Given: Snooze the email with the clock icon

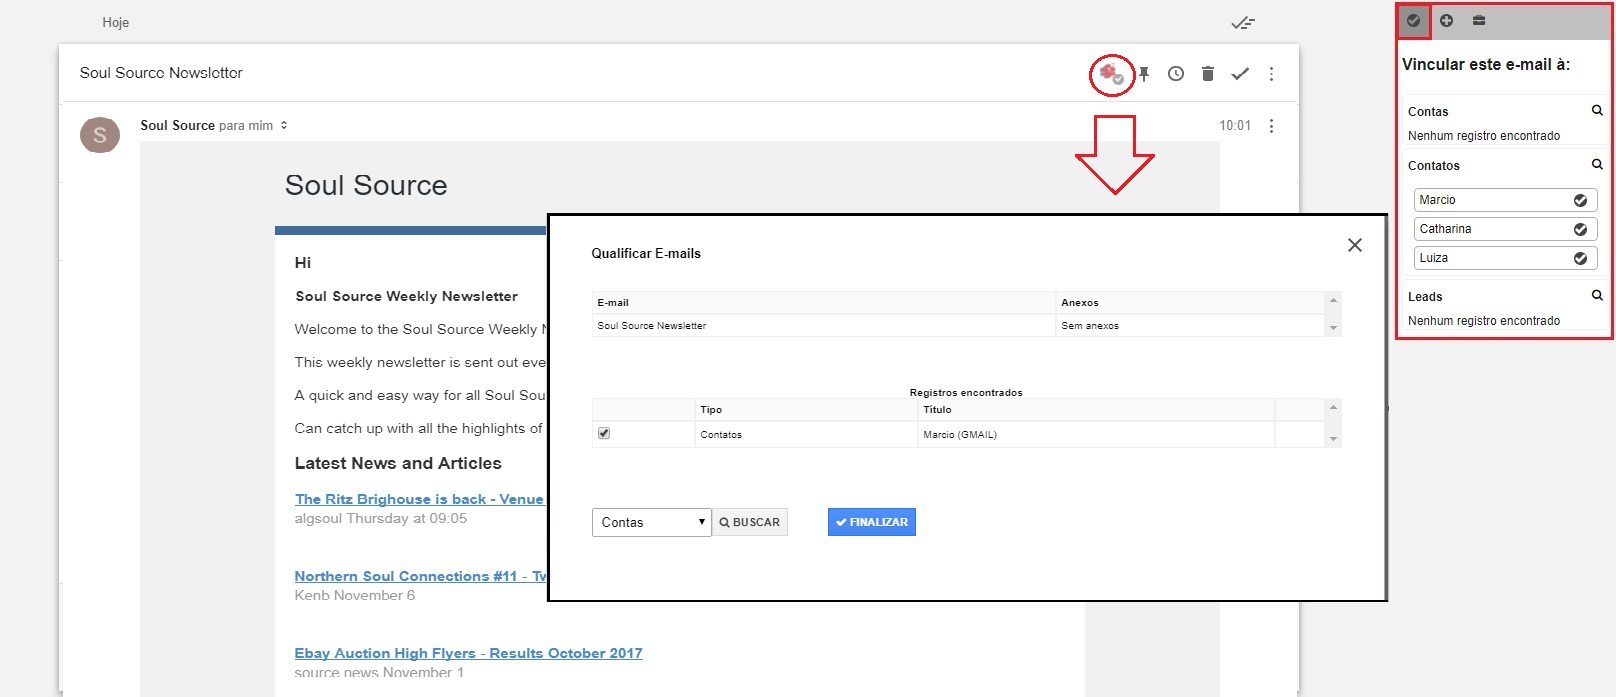Looking at the screenshot, I should pos(1176,74).
